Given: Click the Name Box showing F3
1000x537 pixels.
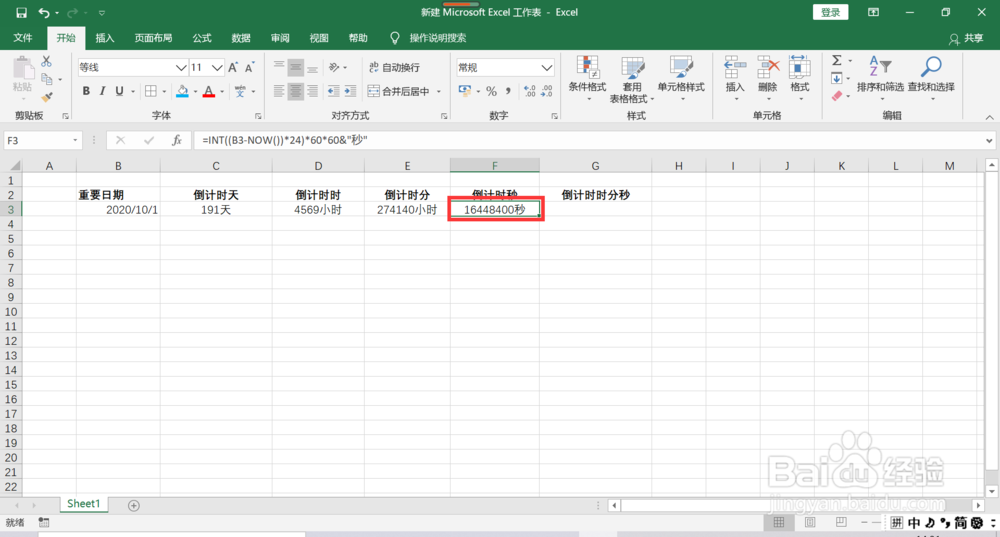Looking at the screenshot, I should click(43, 140).
